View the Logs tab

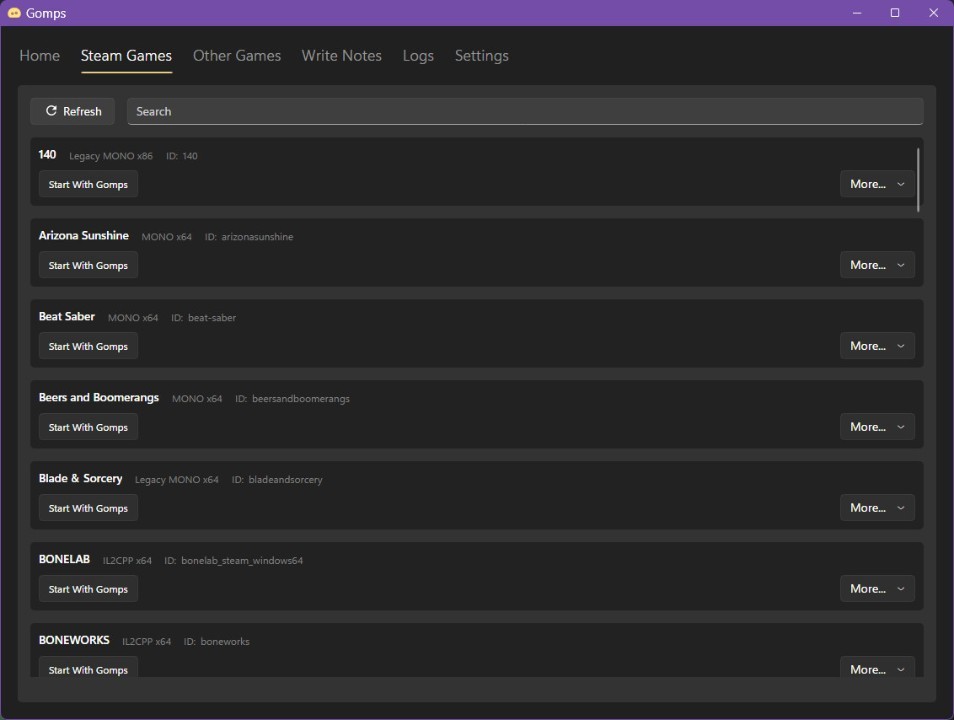(418, 56)
